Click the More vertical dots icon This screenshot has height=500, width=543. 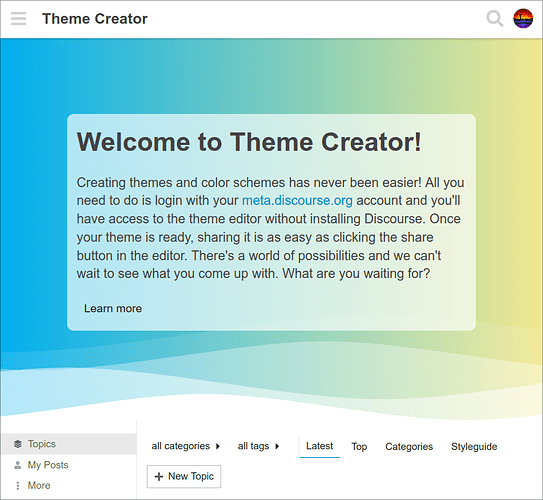click(18, 485)
